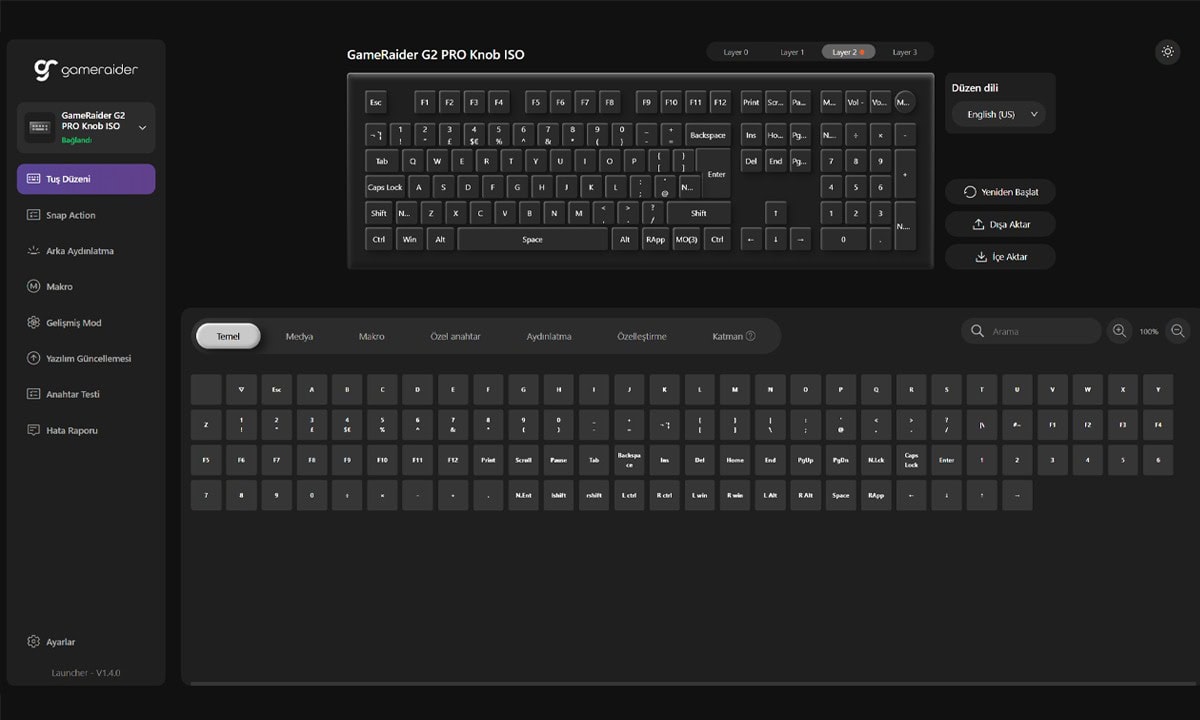Switch to the Aydınlatma tab
The image size is (1200, 720).
549,336
